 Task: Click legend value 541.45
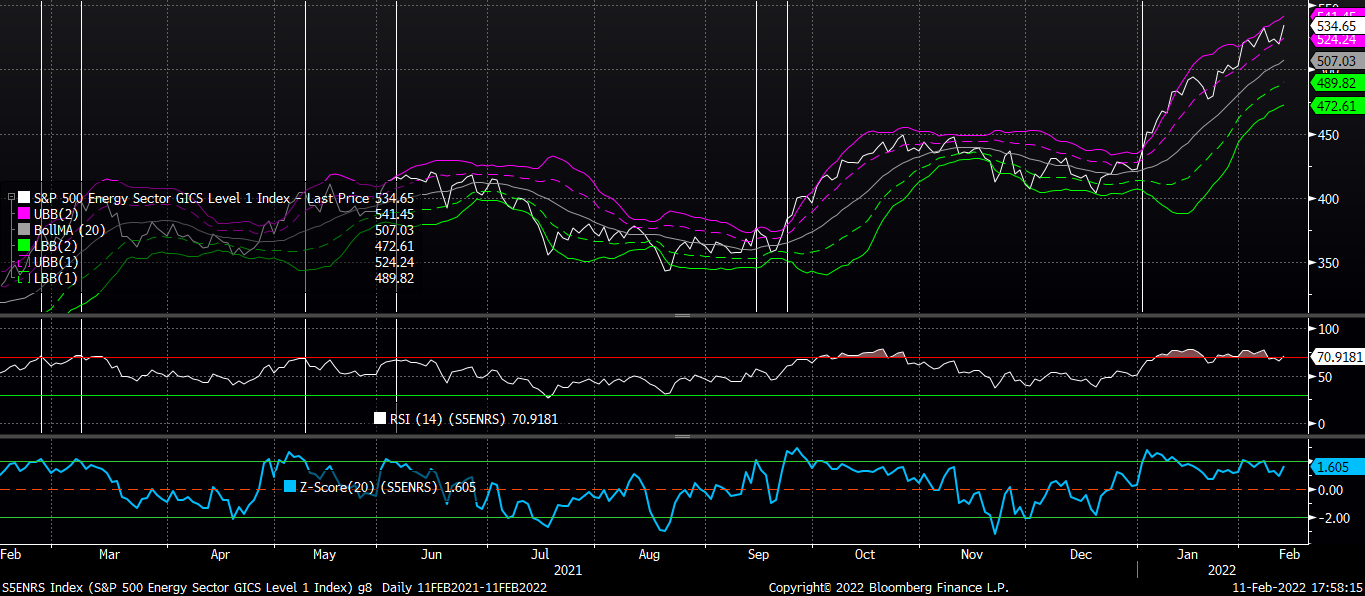394,214
